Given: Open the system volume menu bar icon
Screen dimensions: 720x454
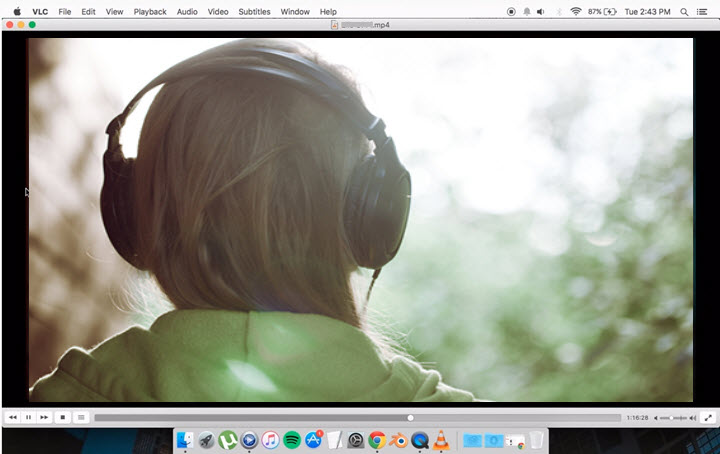Looking at the screenshot, I should pos(541,12).
